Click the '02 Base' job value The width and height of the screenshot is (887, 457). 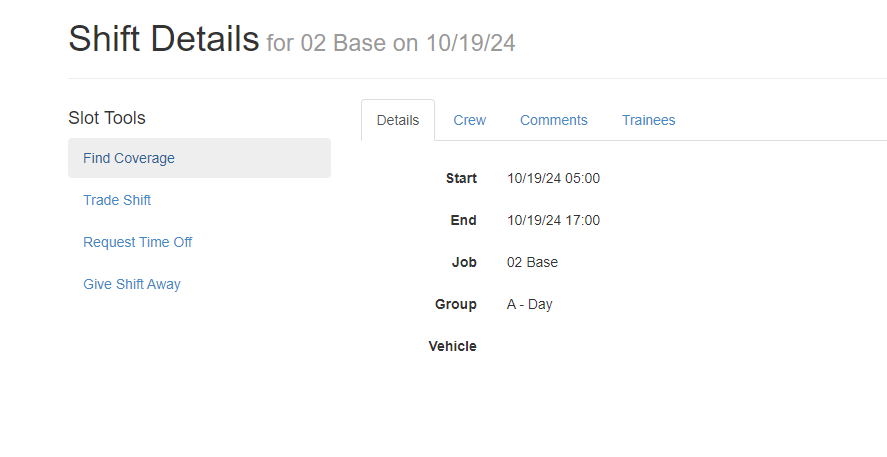[532, 262]
